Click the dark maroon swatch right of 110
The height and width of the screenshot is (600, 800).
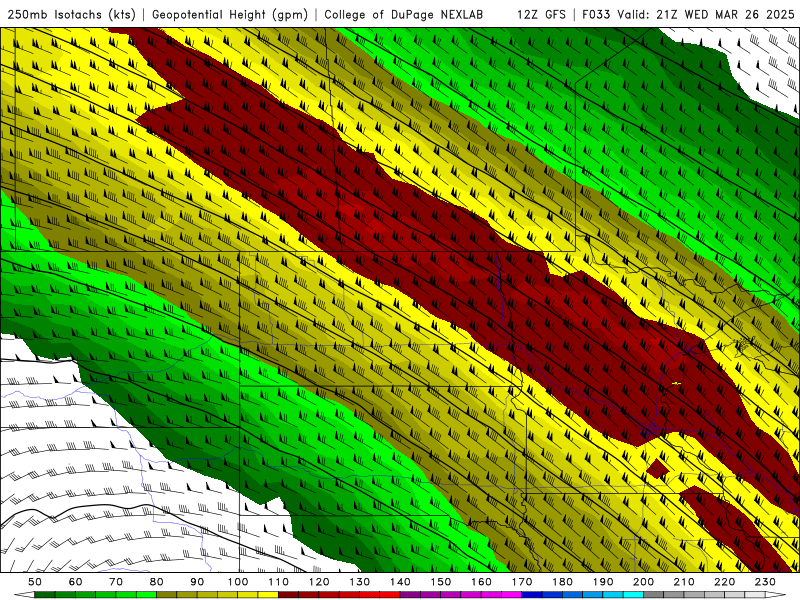pyautogui.click(x=289, y=596)
